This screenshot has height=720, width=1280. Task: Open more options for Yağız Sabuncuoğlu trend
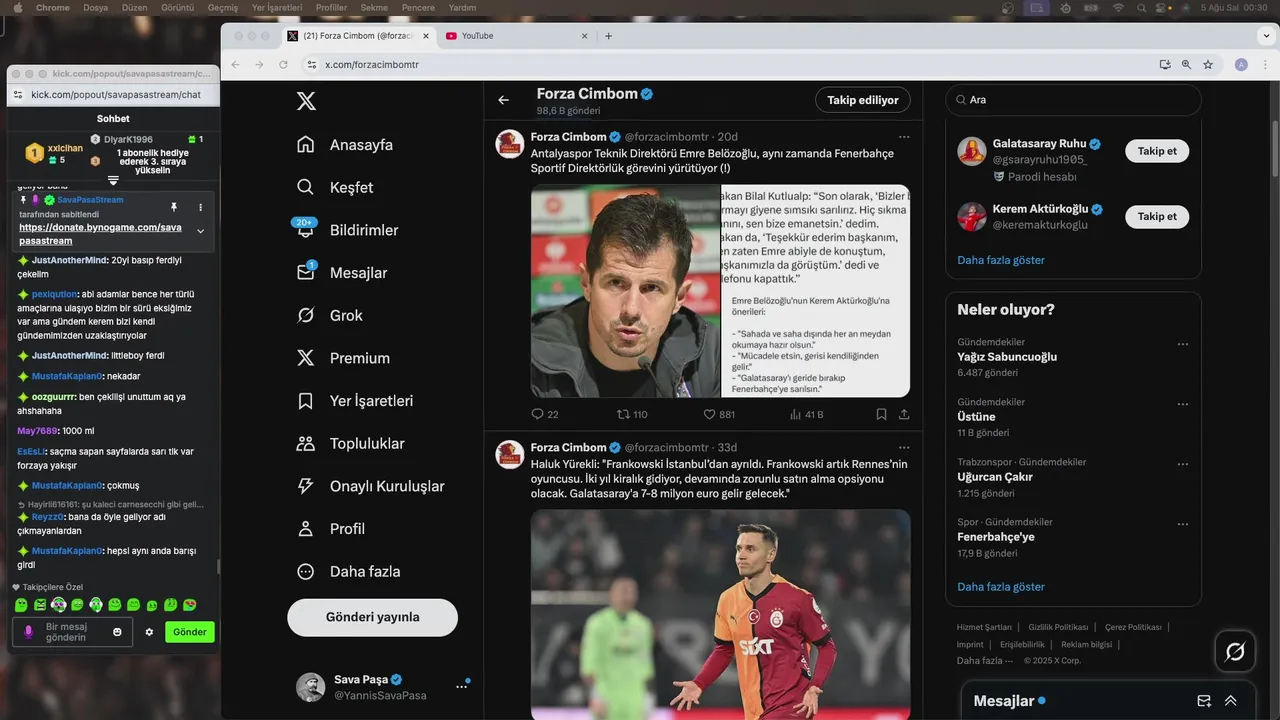coord(1183,345)
